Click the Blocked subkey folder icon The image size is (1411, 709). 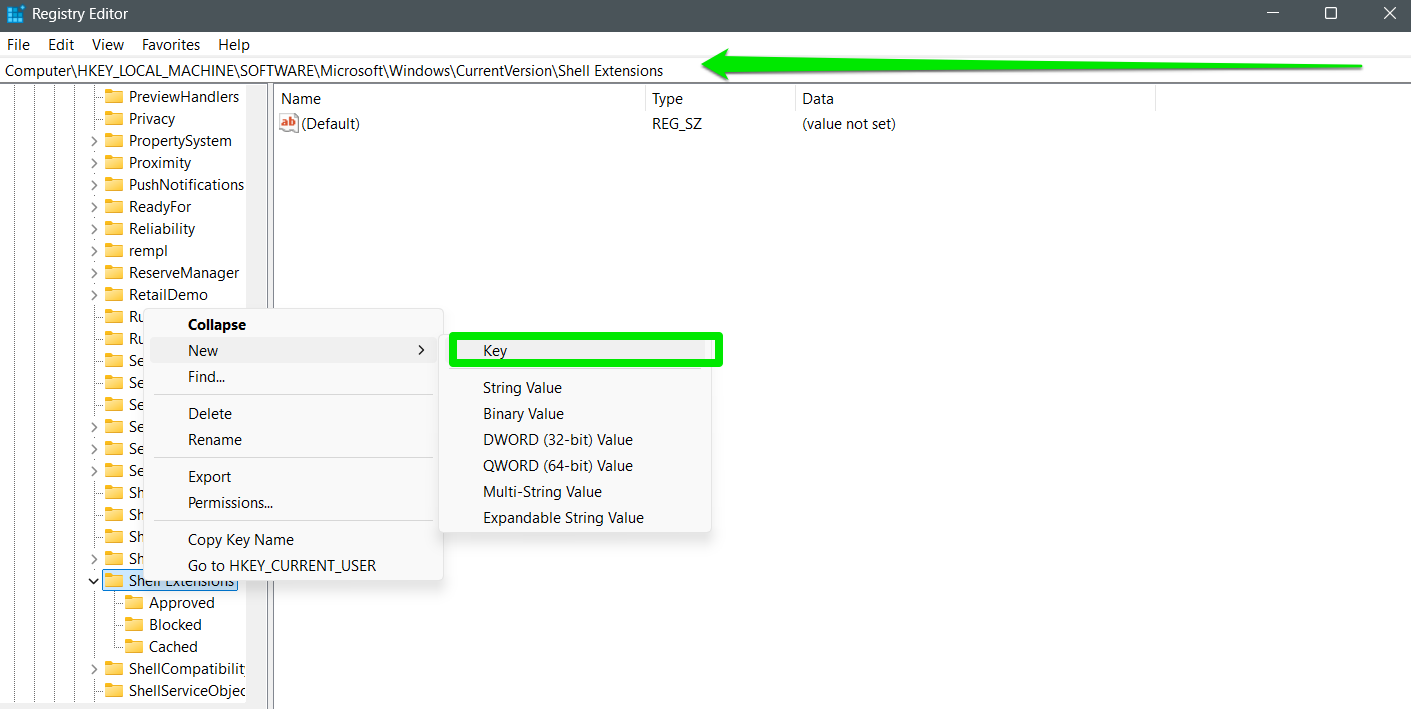tap(134, 625)
